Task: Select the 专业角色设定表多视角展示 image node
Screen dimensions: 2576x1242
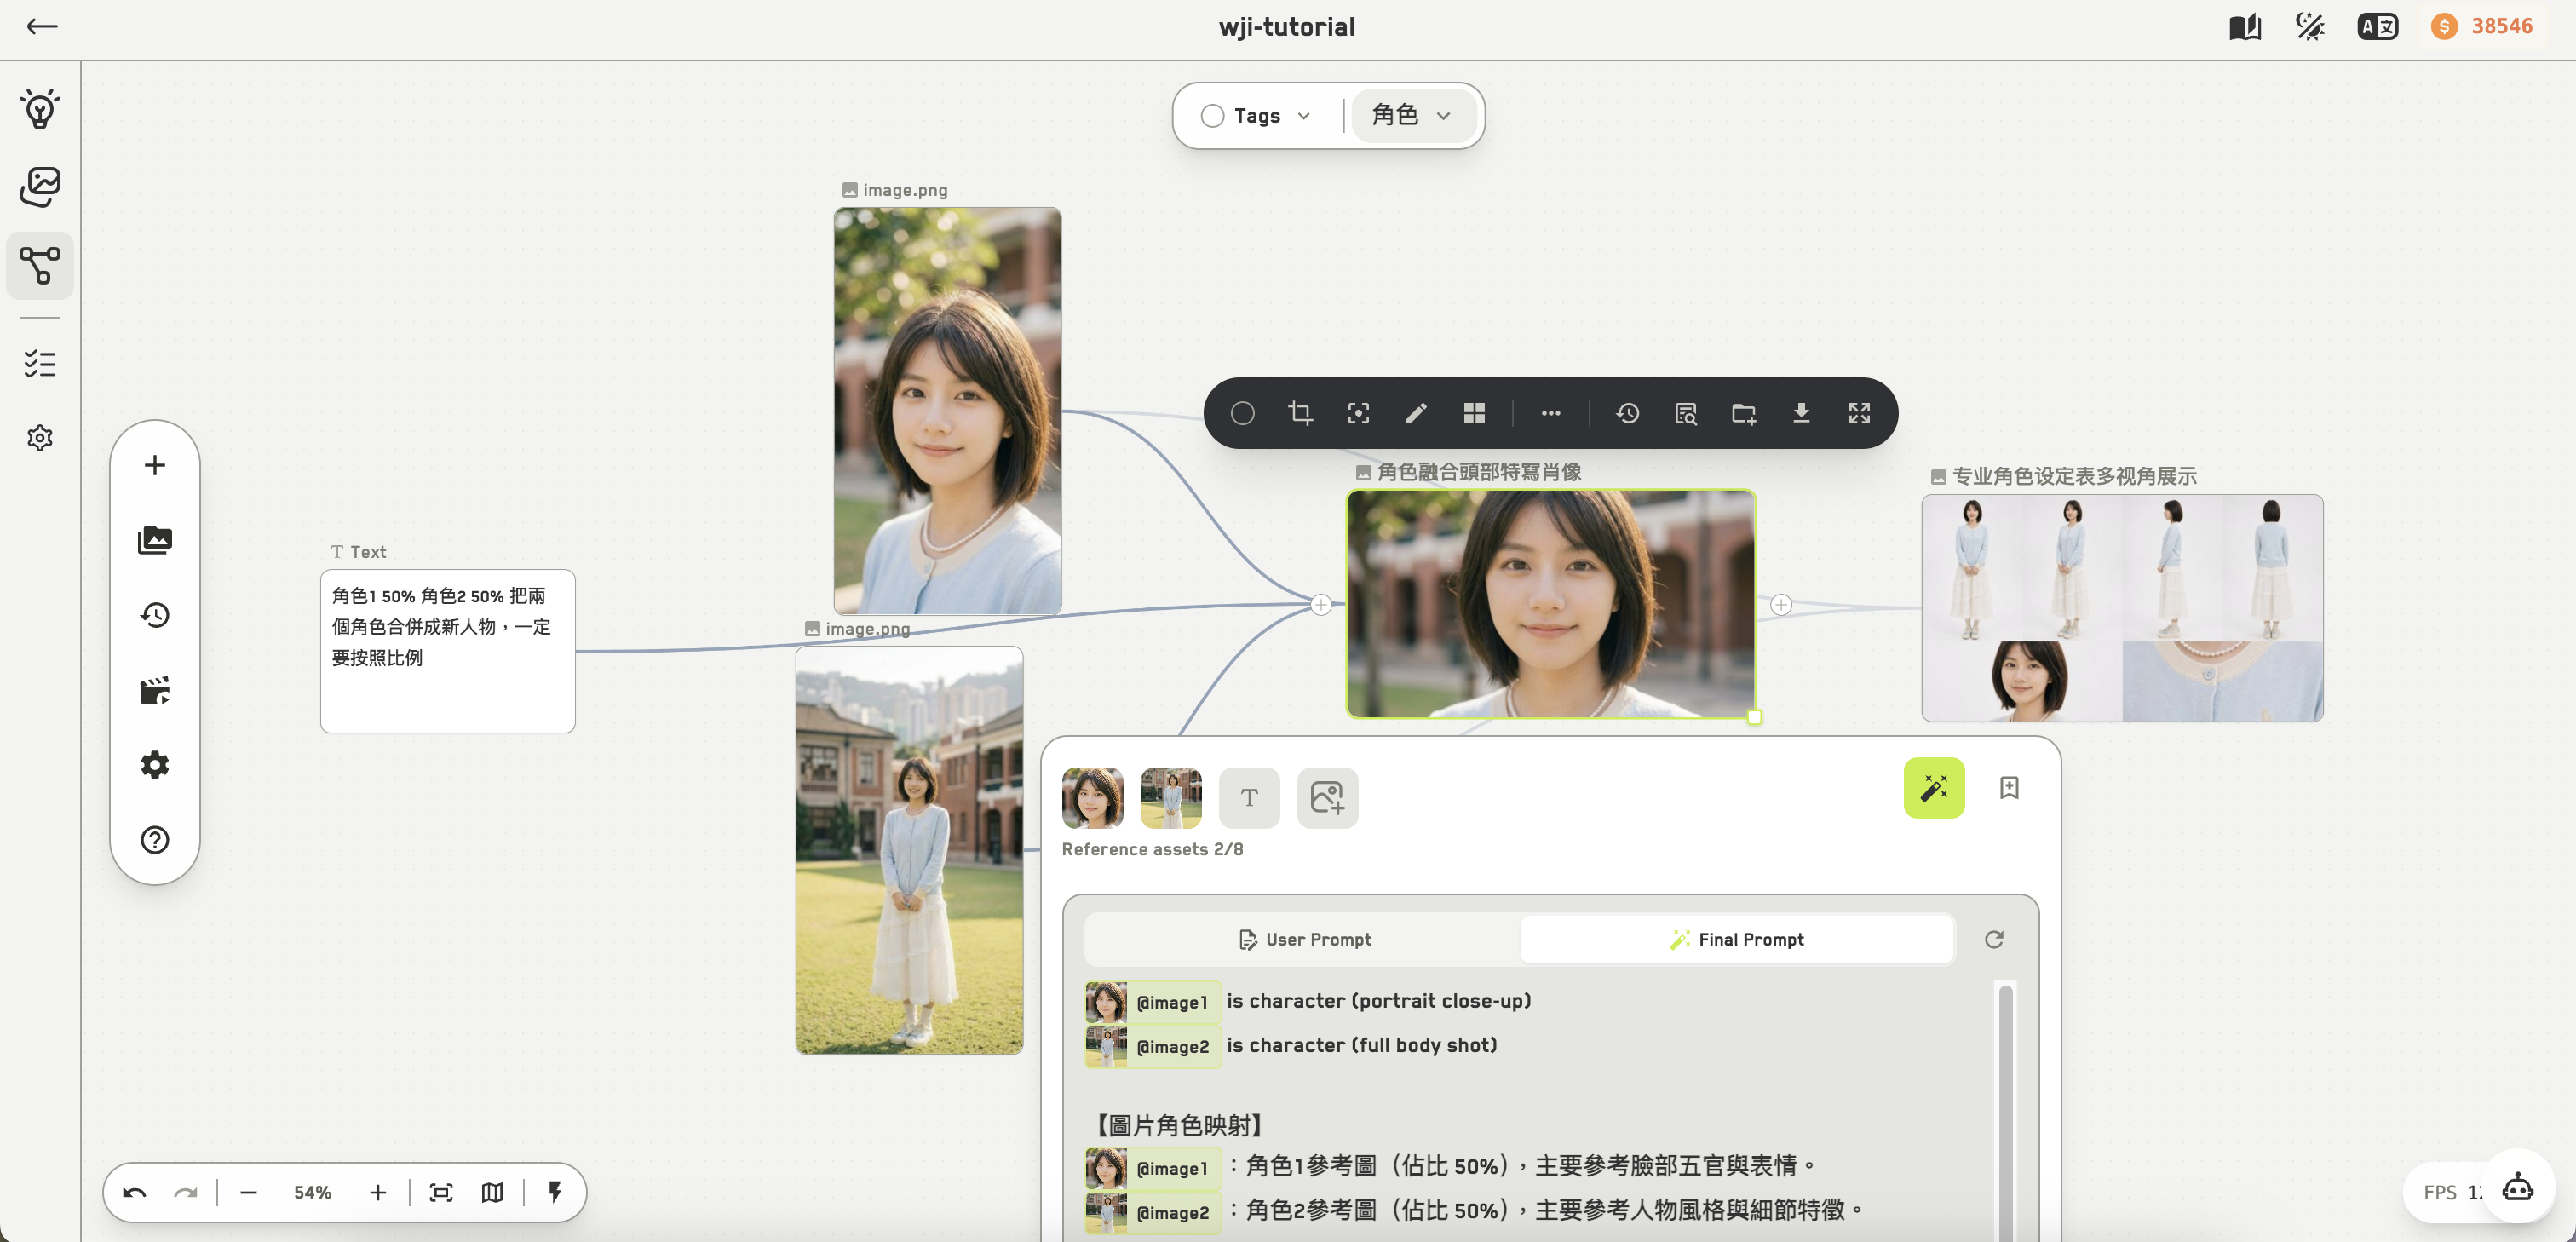Action: pos(2122,608)
